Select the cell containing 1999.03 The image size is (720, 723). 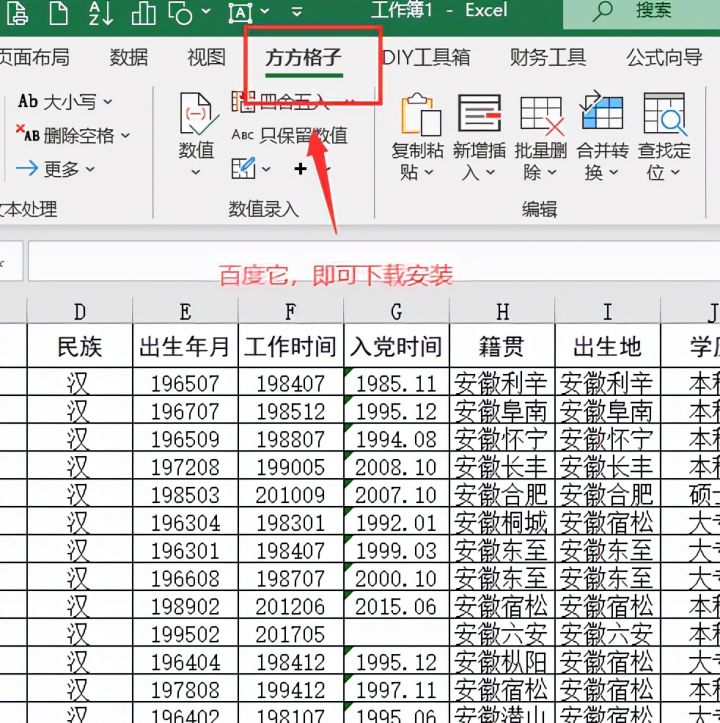(396, 550)
